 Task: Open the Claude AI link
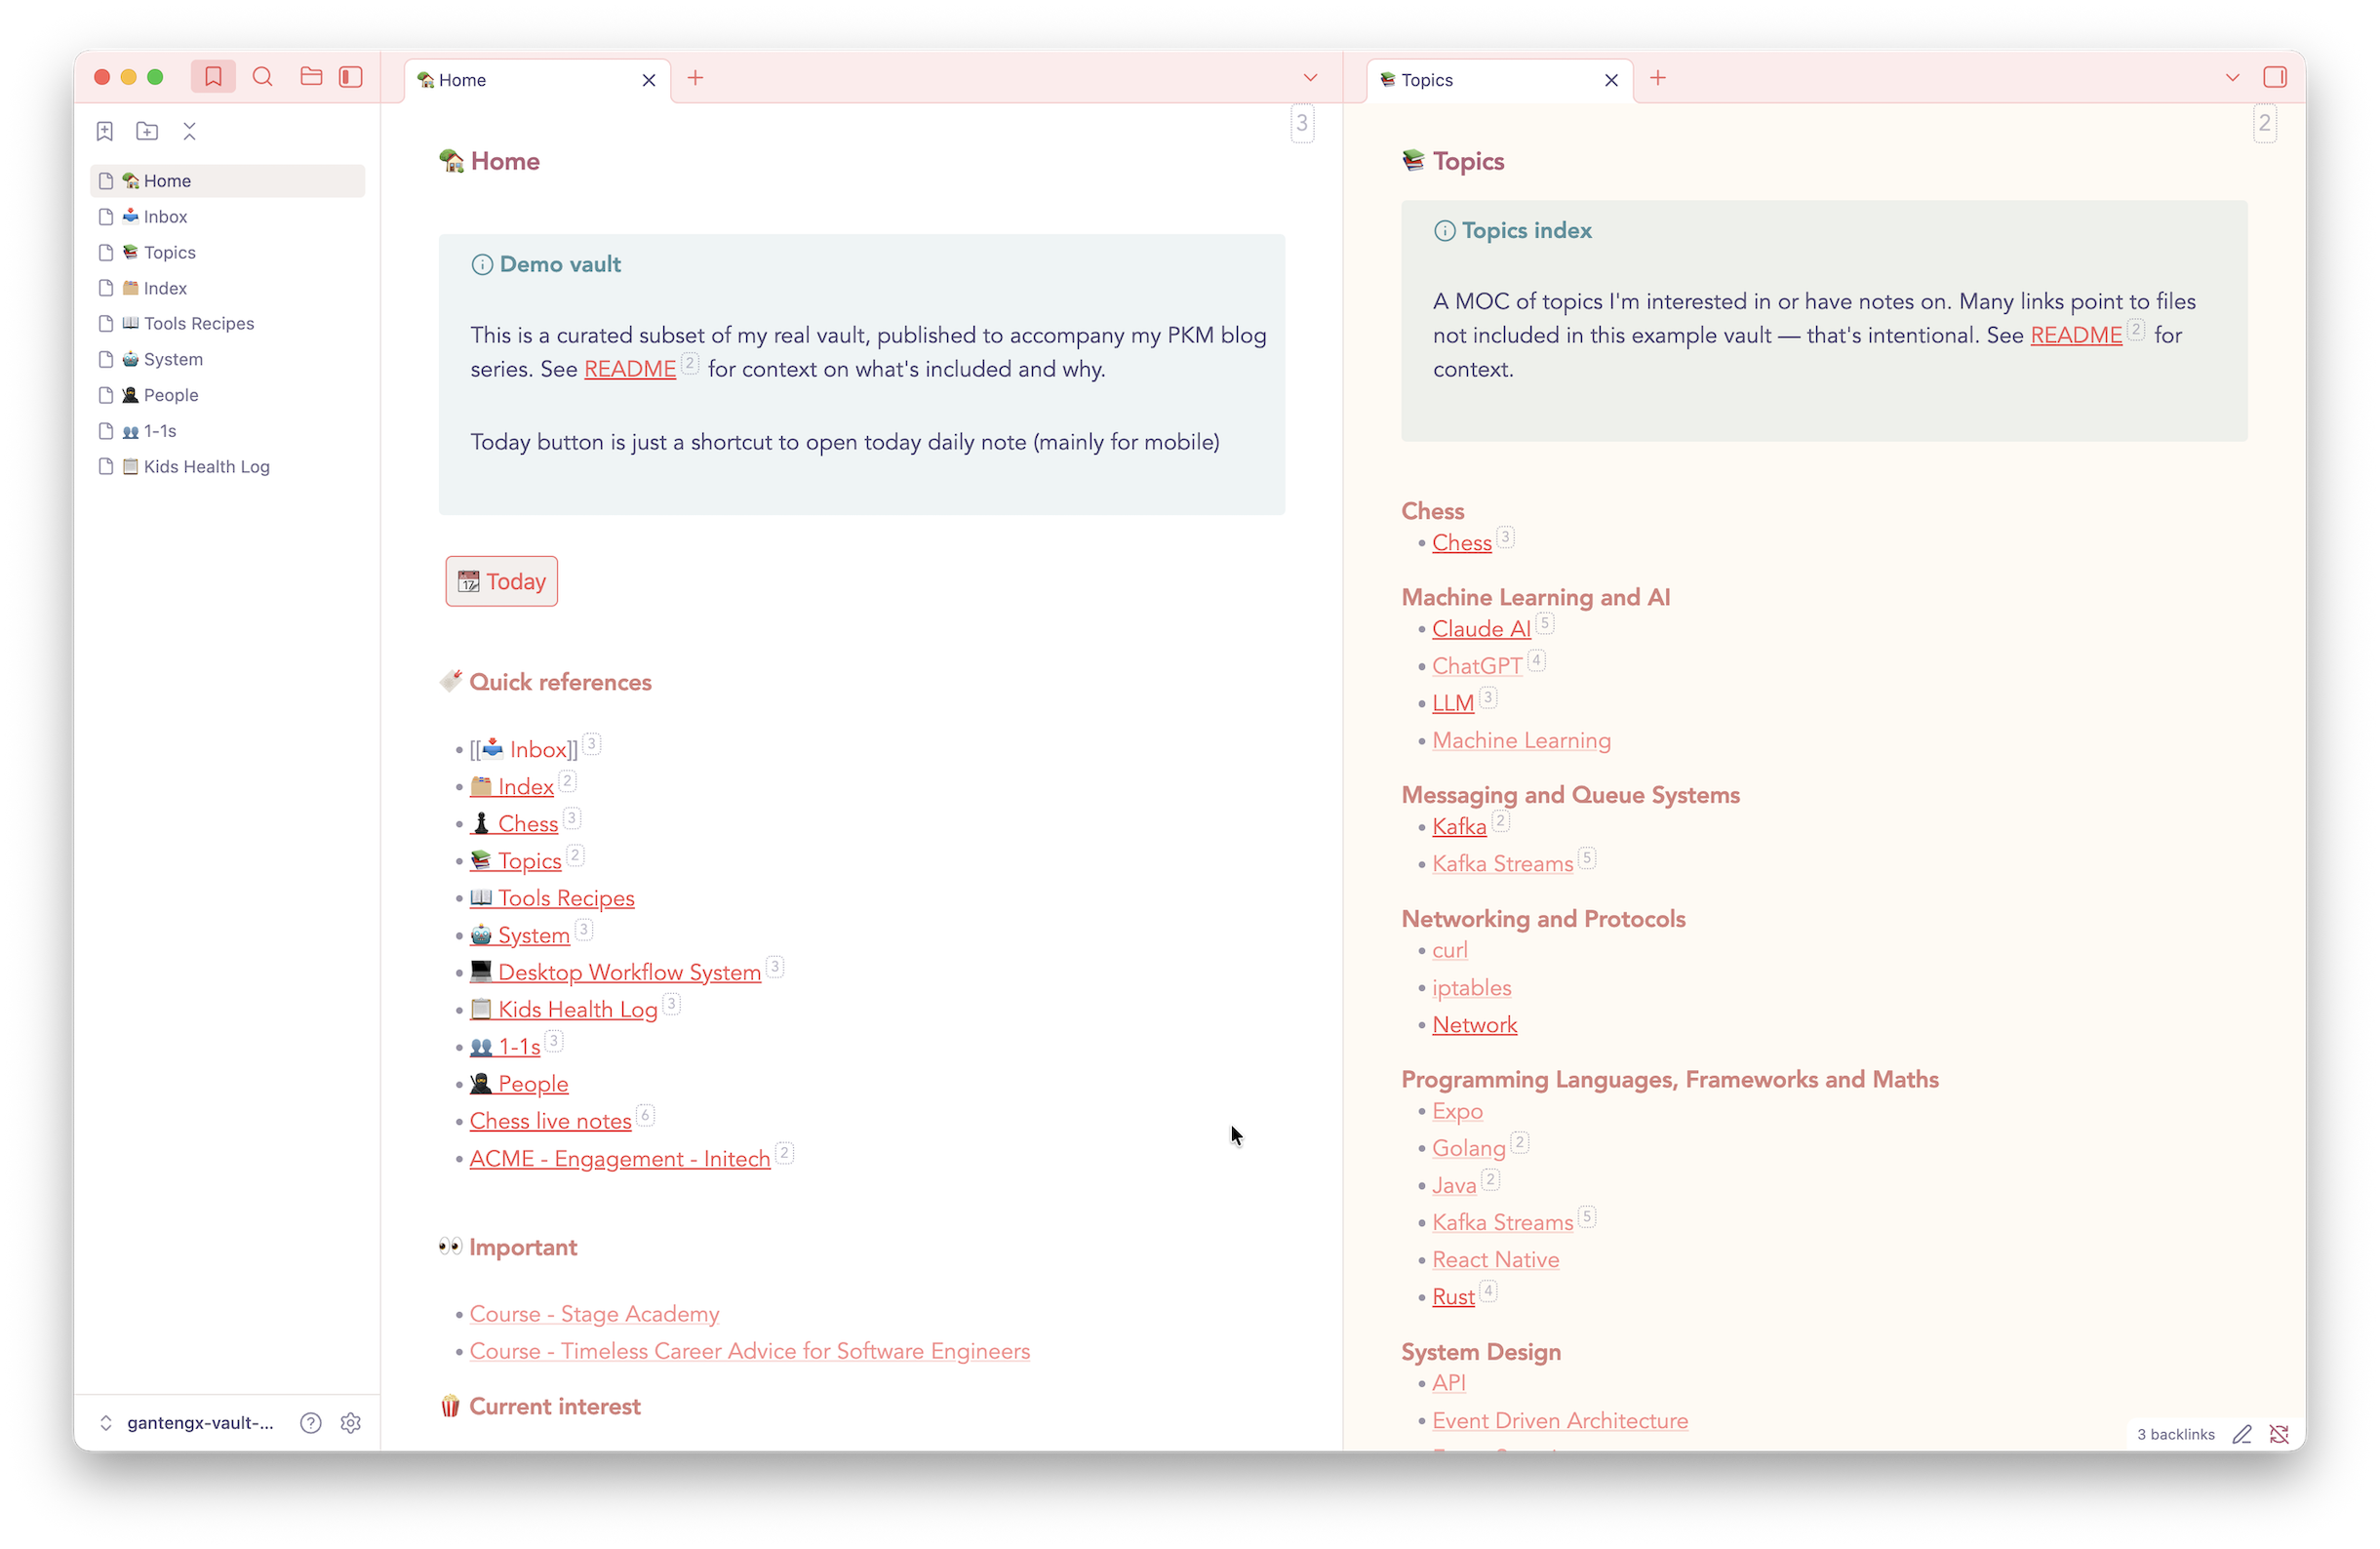pos(1481,629)
